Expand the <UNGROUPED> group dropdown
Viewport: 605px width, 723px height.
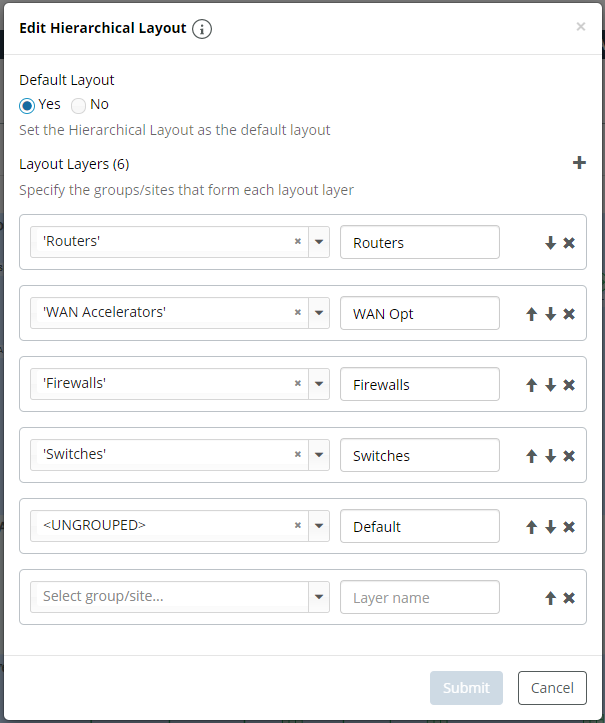pos(319,526)
